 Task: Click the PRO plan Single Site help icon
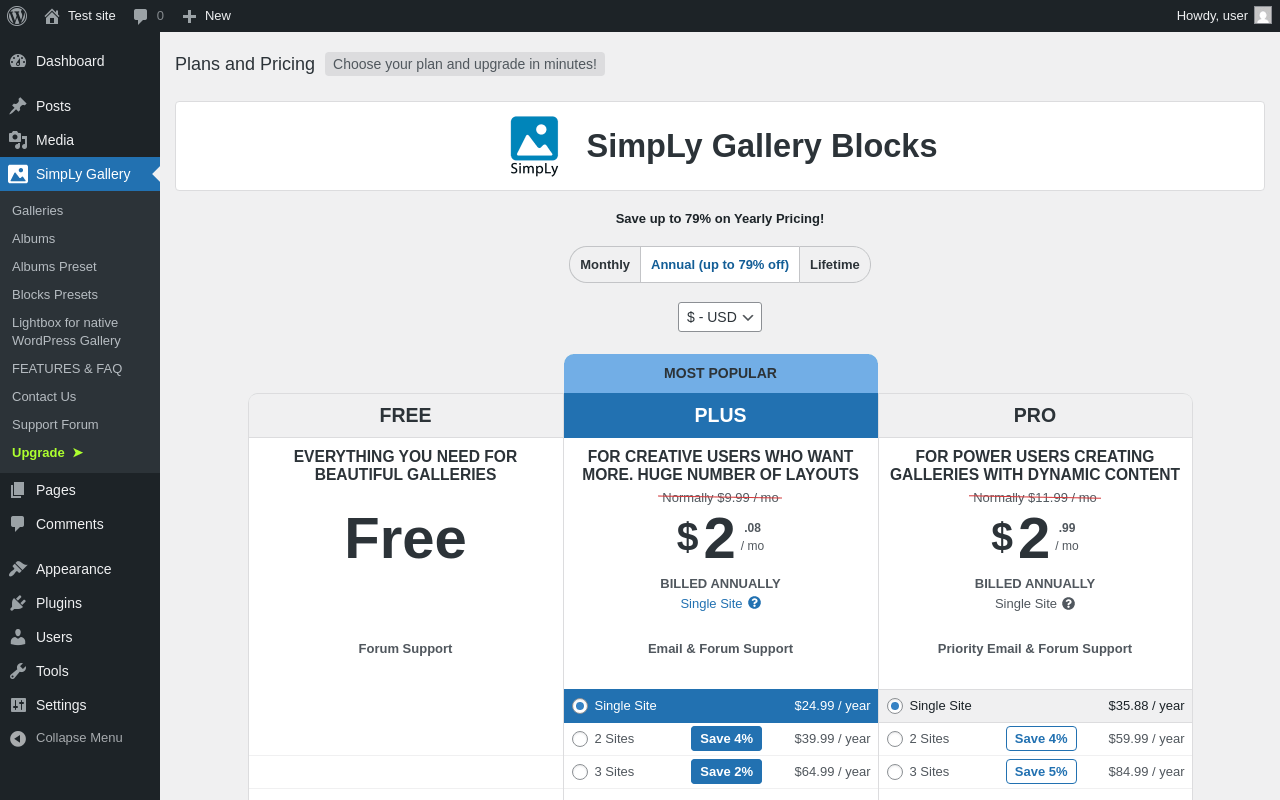(x=1068, y=604)
